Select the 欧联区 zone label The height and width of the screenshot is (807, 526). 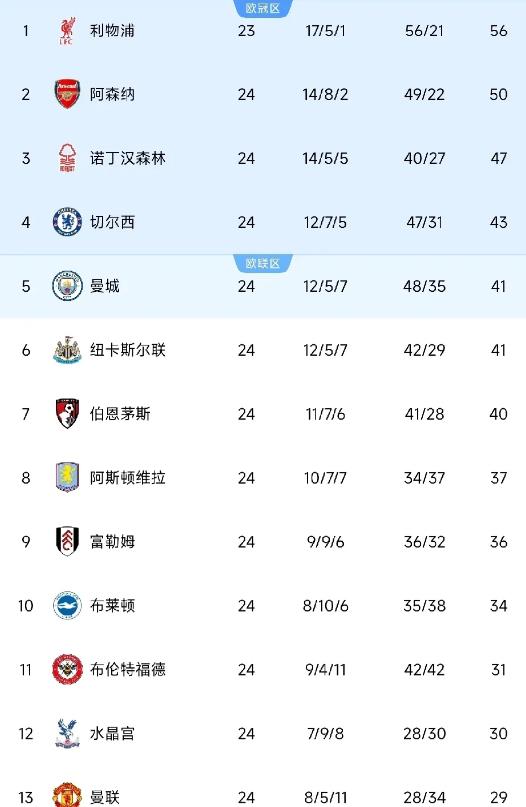262,263
